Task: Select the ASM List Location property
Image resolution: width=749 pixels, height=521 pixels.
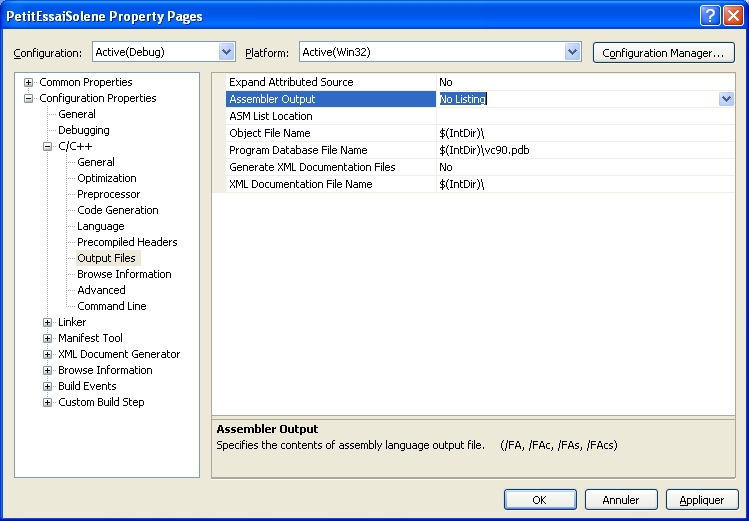Action: click(x=331, y=116)
